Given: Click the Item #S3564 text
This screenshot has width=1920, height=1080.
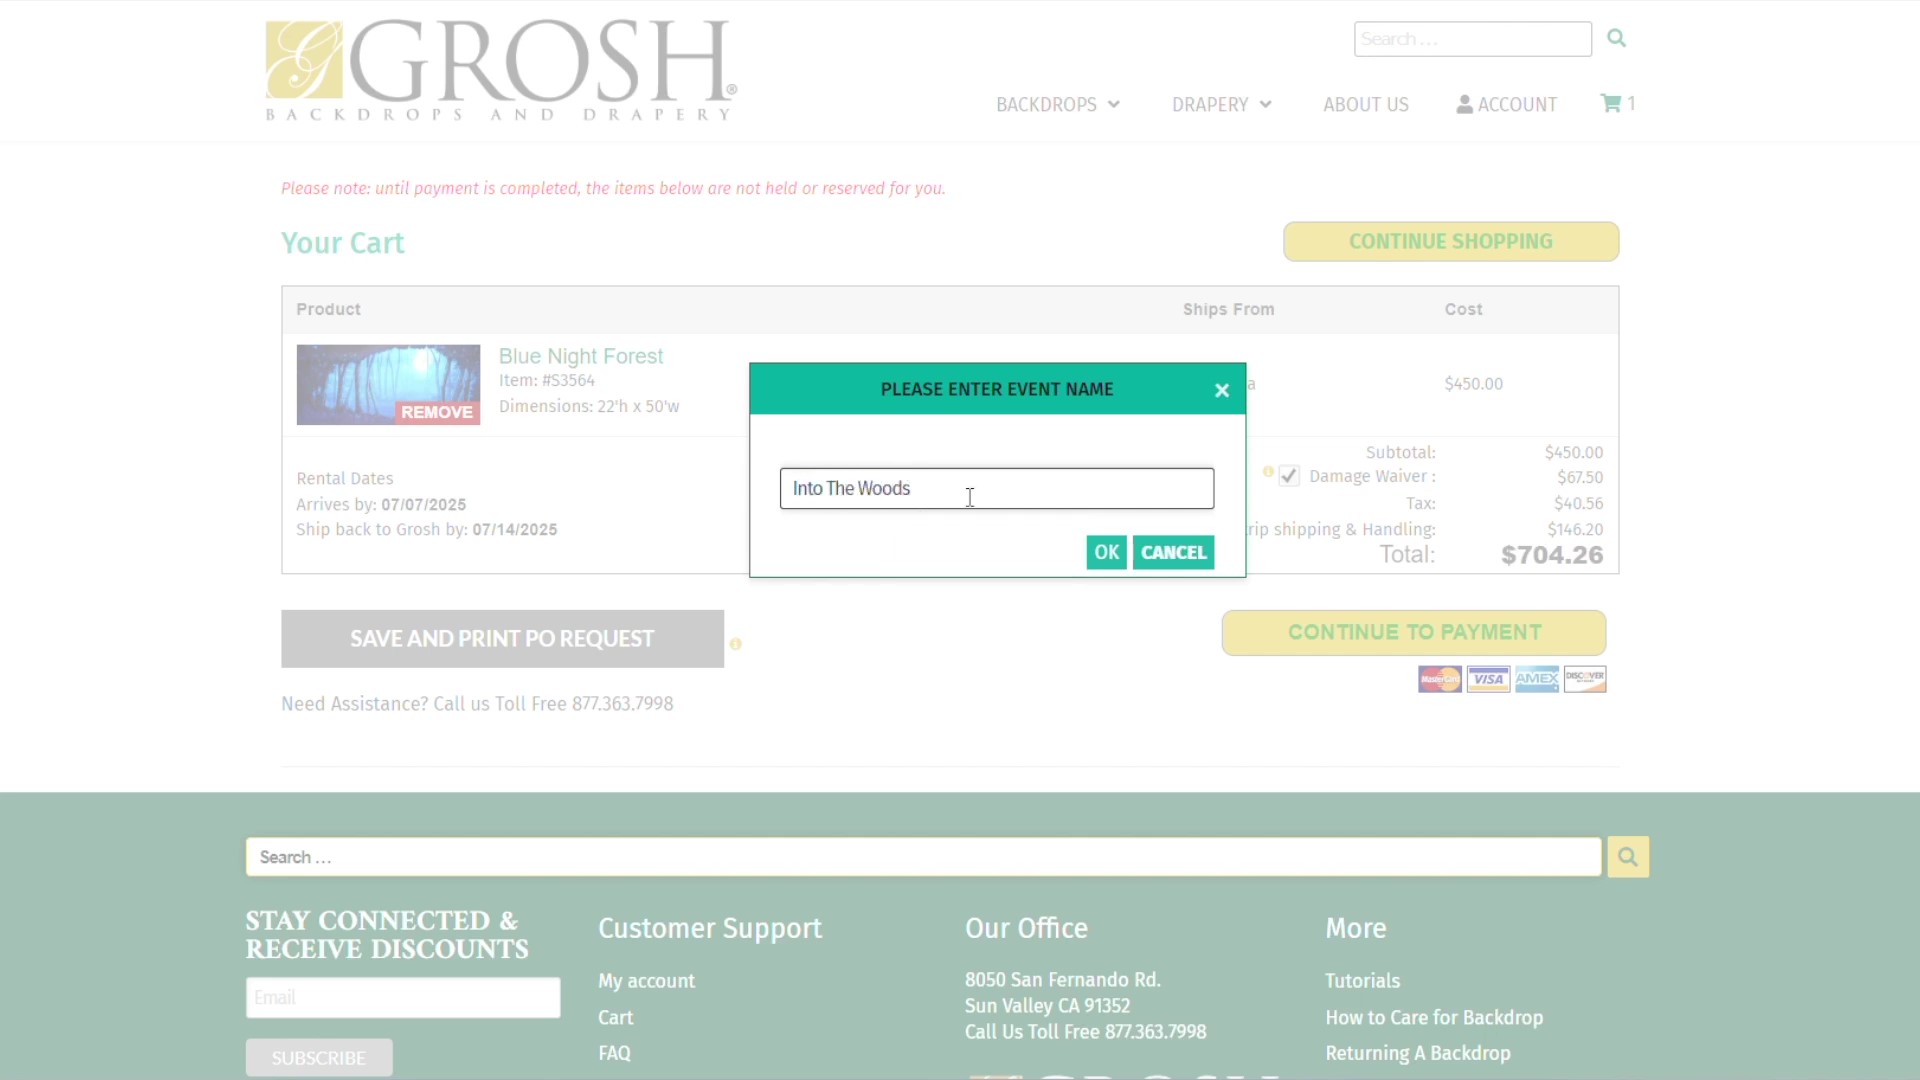Looking at the screenshot, I should [x=547, y=381].
